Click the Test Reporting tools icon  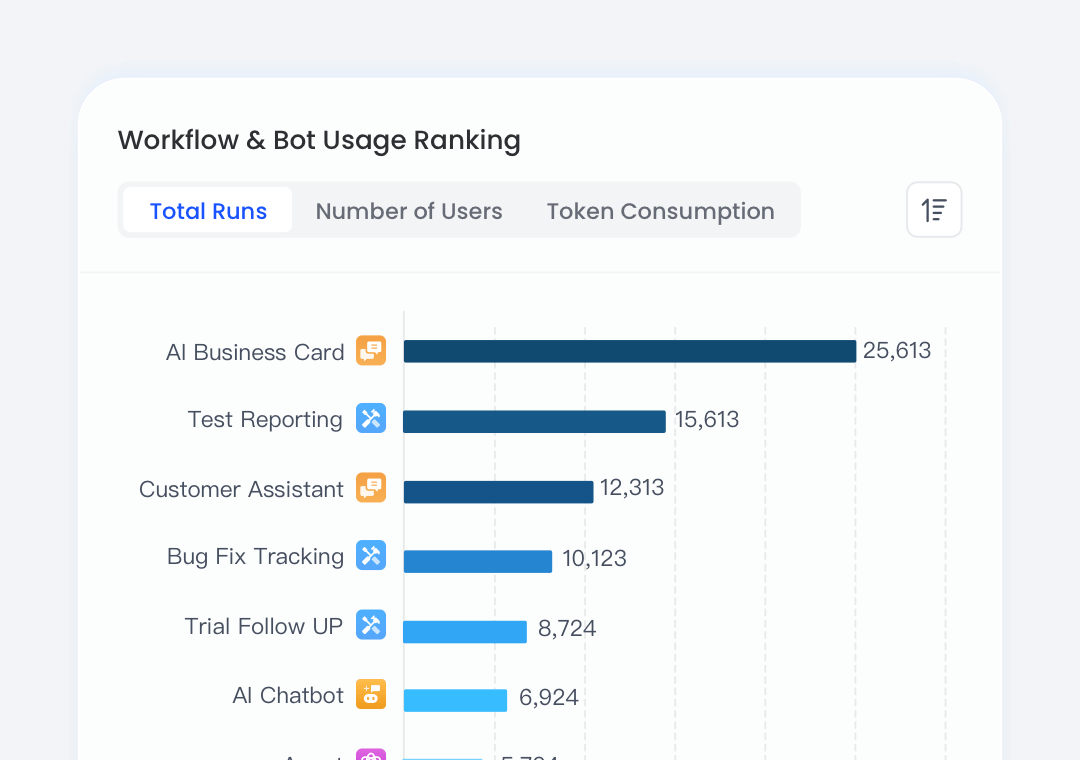(371, 419)
